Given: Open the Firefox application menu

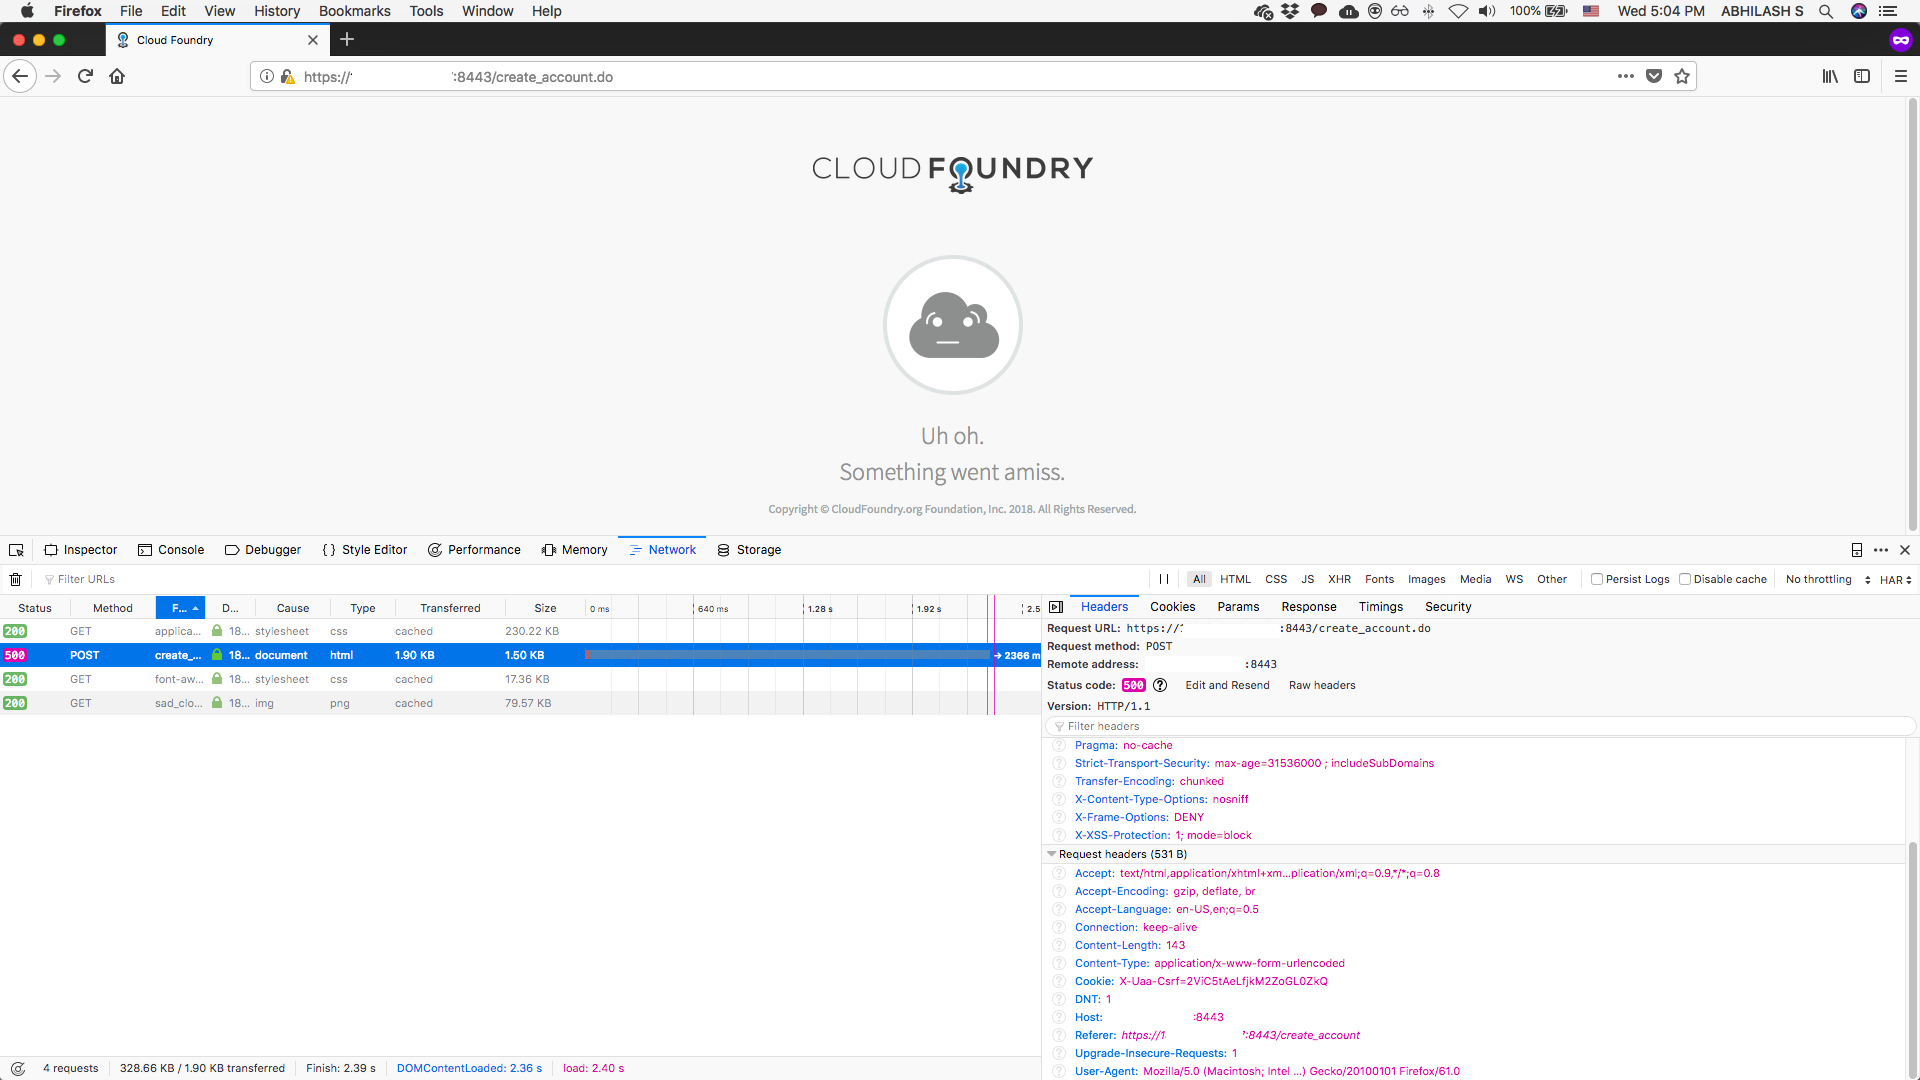Looking at the screenshot, I should 1902,76.
